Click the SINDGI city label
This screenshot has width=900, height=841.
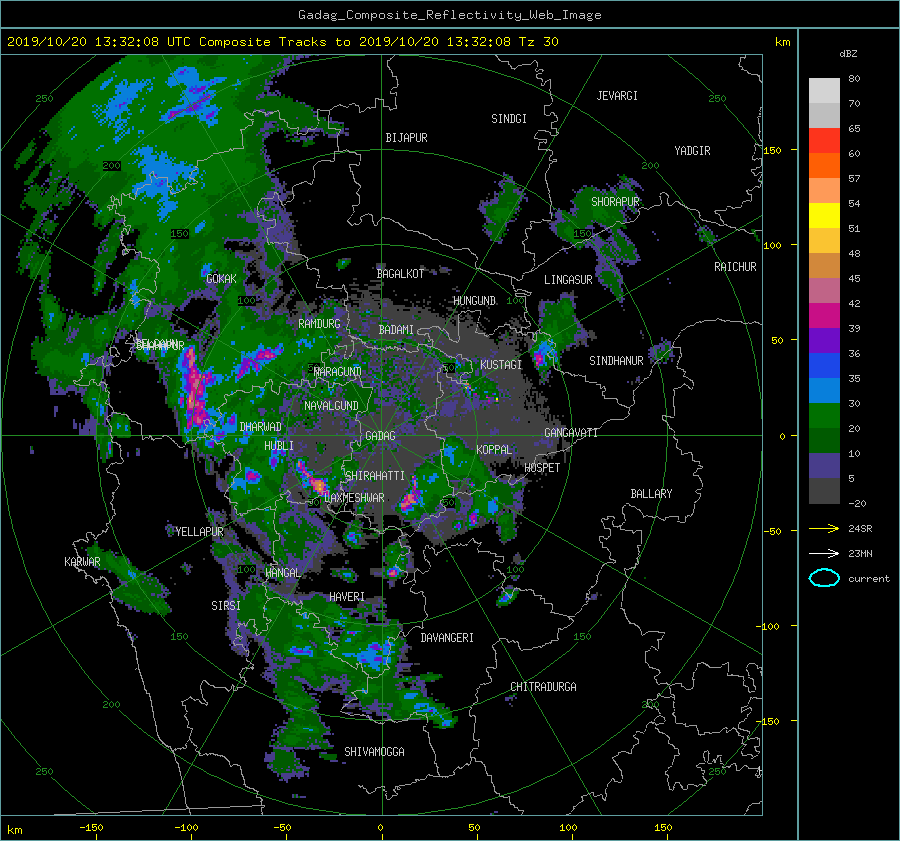point(509,119)
